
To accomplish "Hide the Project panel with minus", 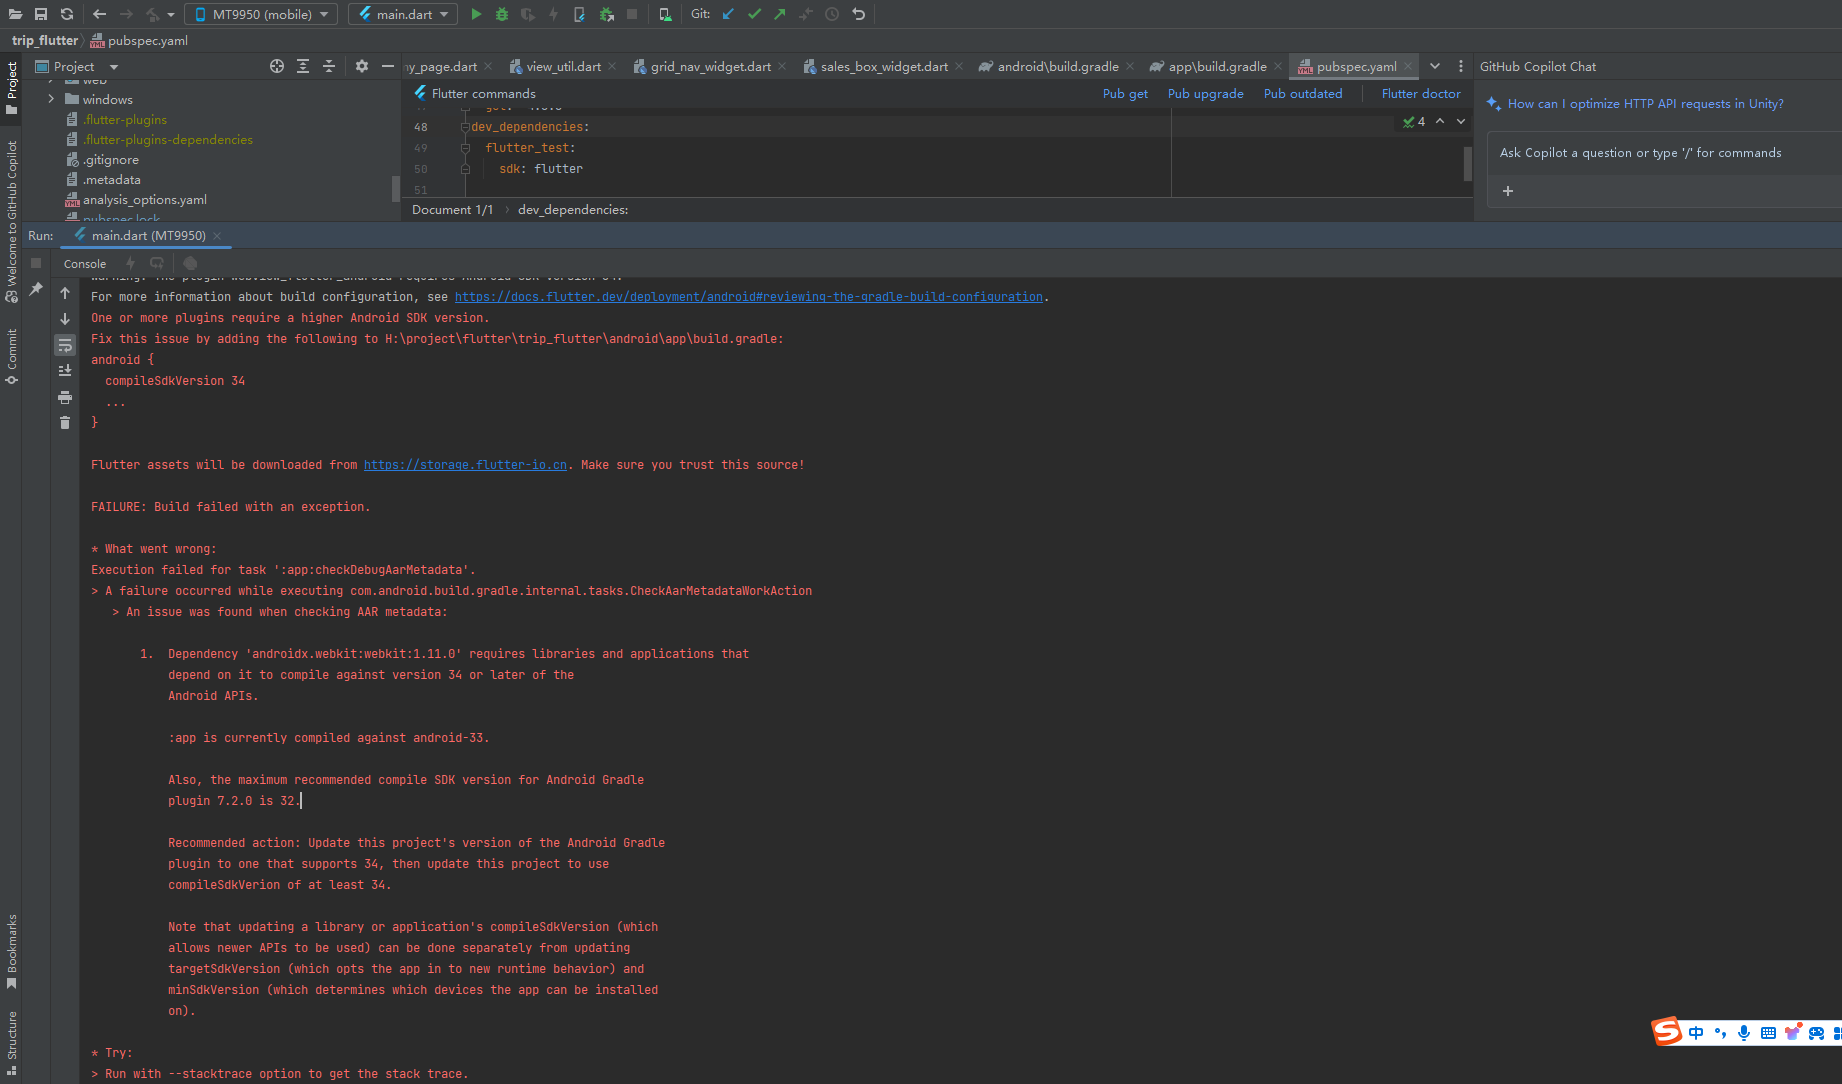I will [x=388, y=66].
